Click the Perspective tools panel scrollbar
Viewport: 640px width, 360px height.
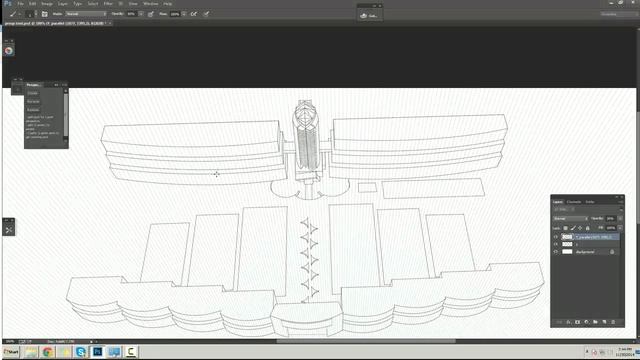[66, 116]
